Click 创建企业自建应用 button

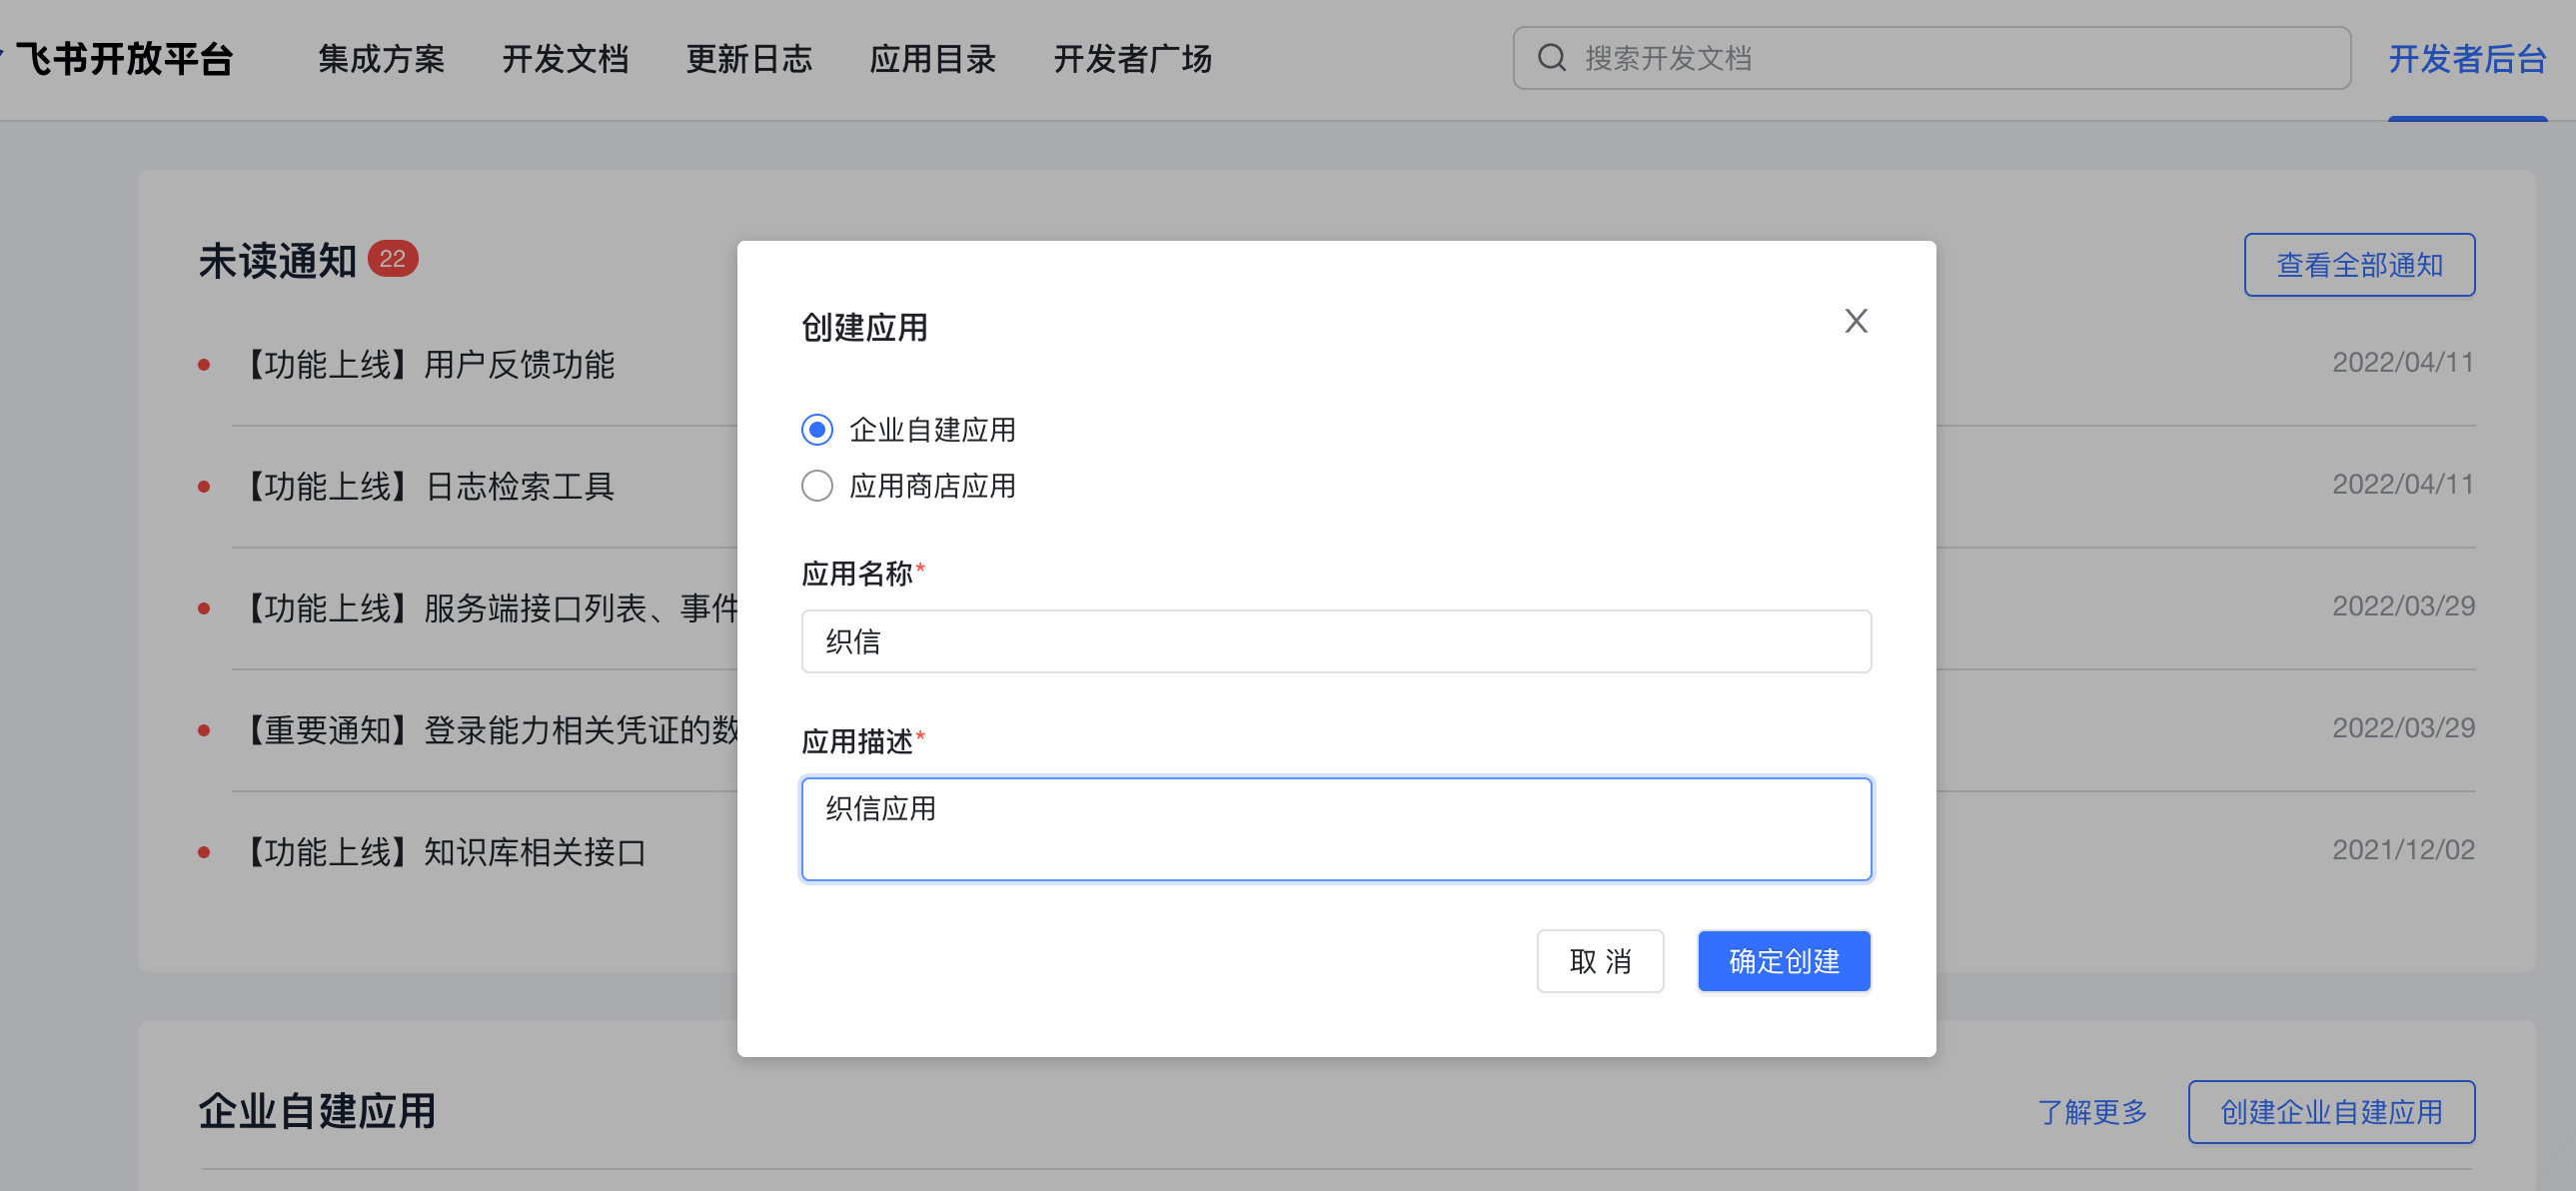point(2330,1112)
